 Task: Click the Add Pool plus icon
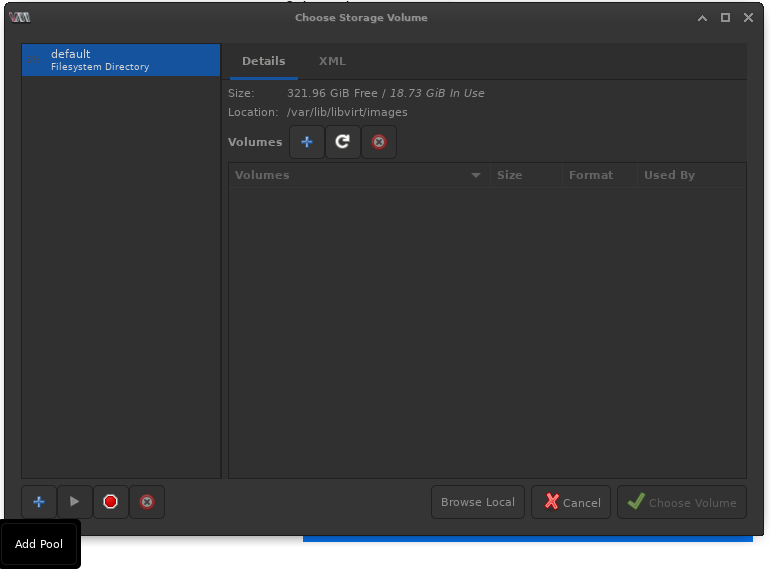39,502
